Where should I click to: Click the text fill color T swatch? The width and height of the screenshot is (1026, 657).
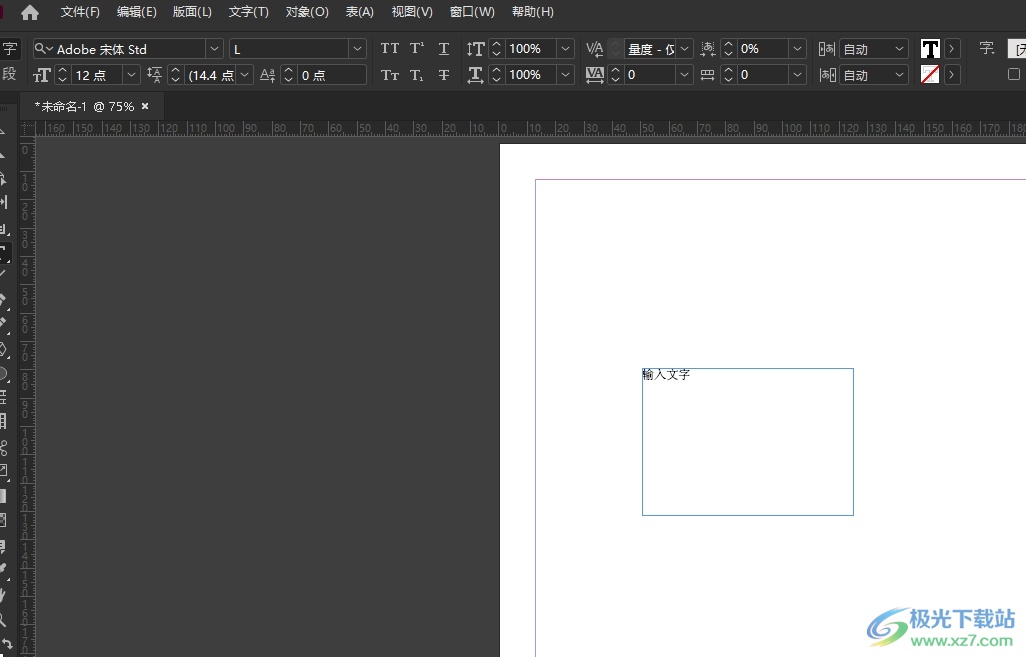pyautogui.click(x=930, y=49)
